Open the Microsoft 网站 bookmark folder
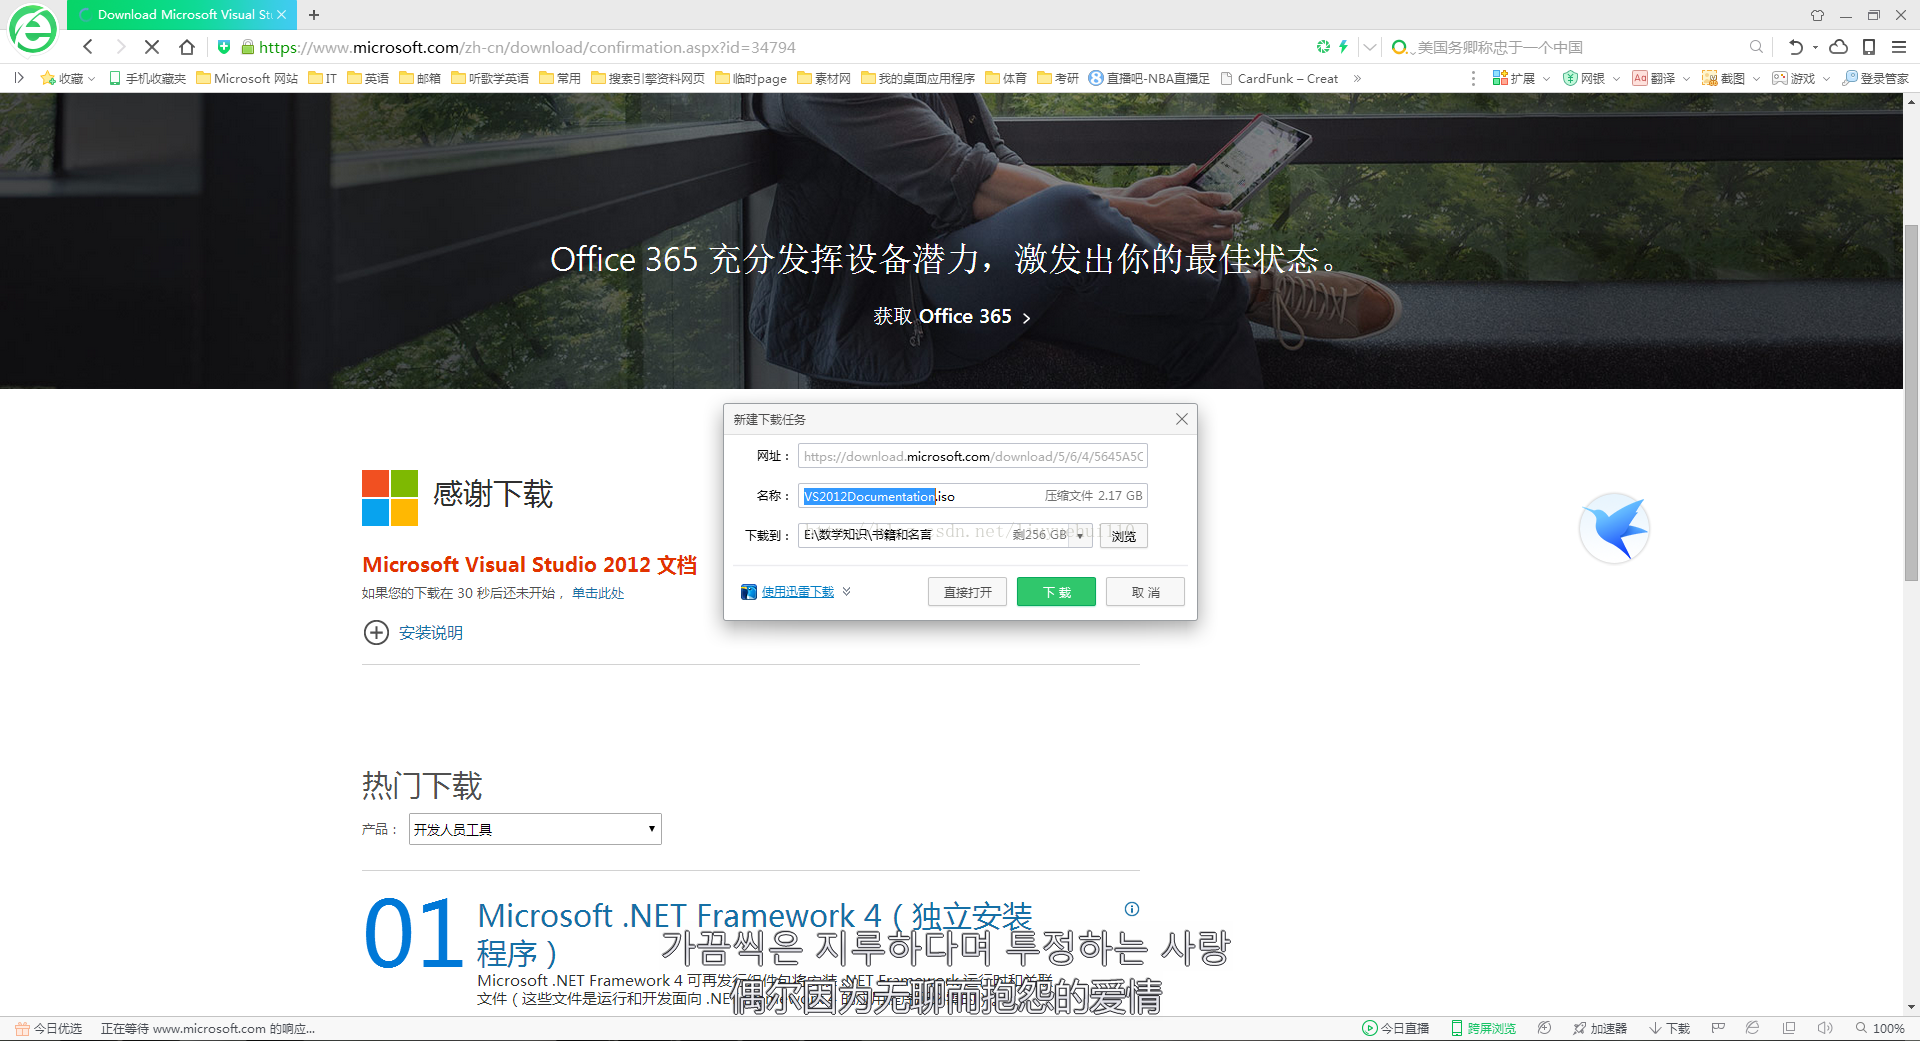The height and width of the screenshot is (1041, 1920). click(247, 78)
